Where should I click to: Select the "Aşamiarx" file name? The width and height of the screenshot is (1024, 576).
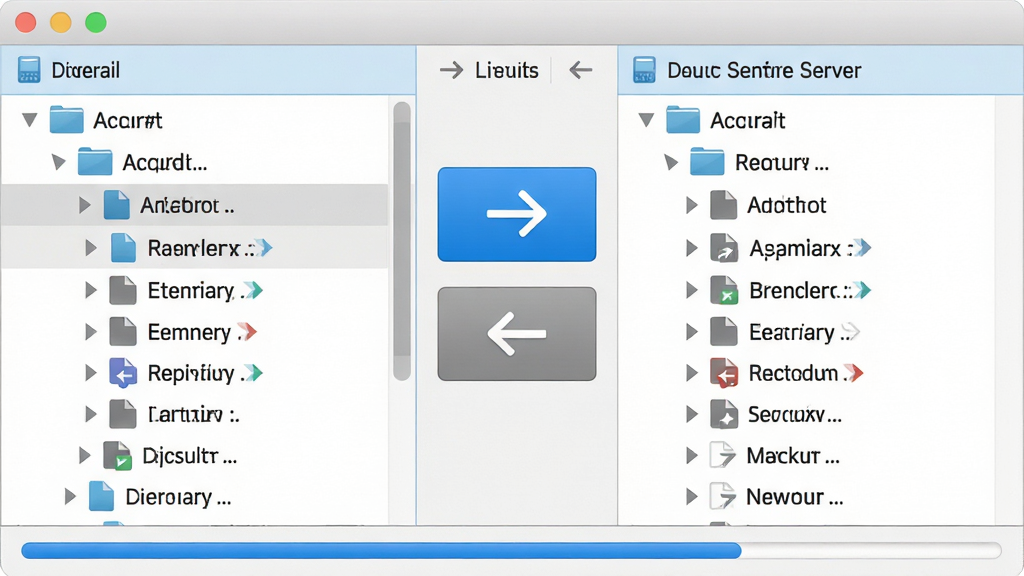click(795, 249)
